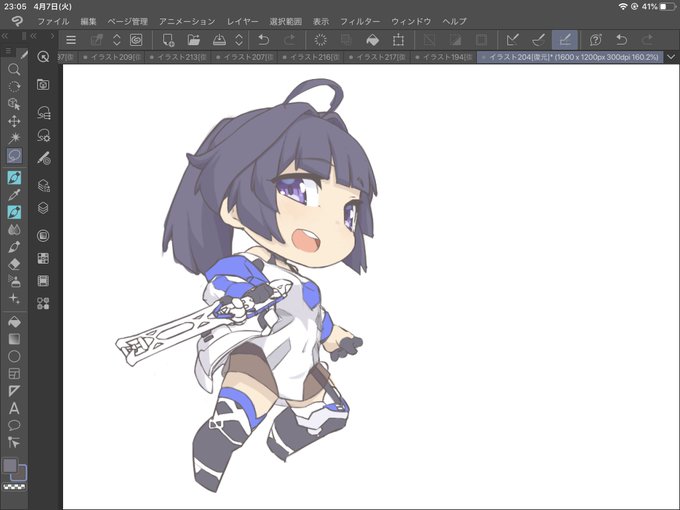The height and width of the screenshot is (510, 680).
Task: Select the Rotate view tool
Action: click(x=14, y=87)
